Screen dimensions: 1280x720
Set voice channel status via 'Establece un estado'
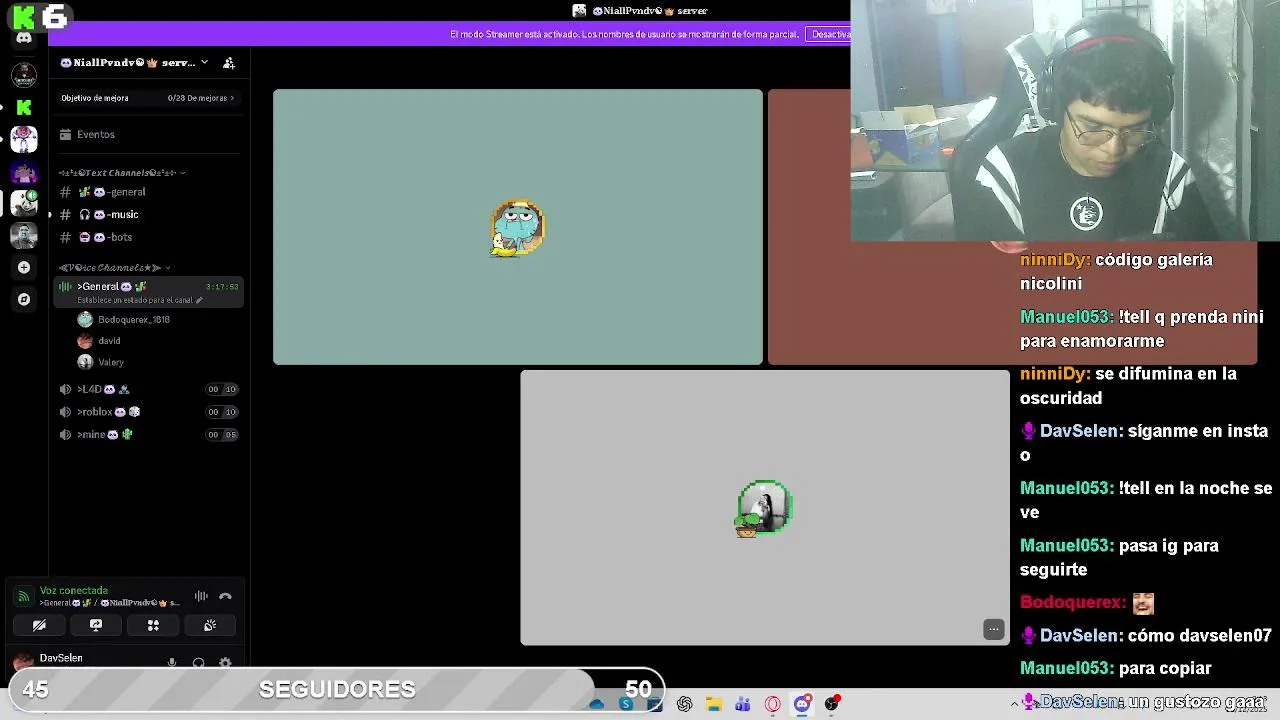(140, 300)
